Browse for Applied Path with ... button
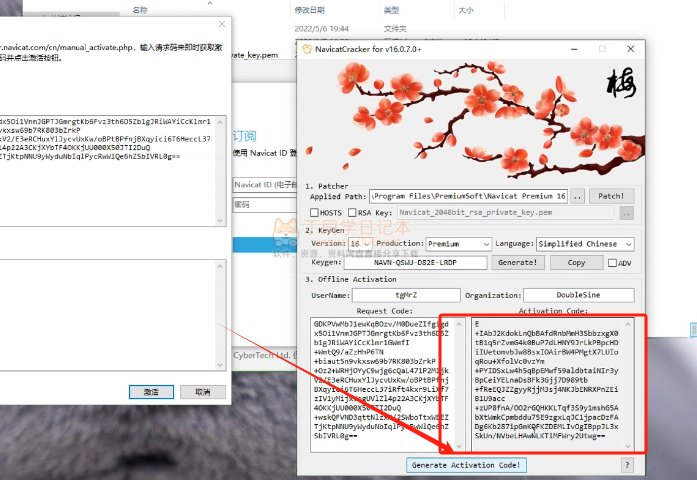 point(577,196)
